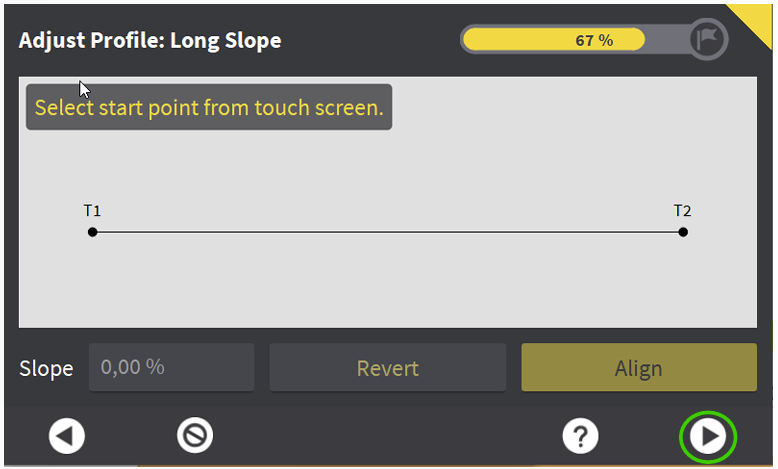Viewport: 778px width, 469px height.
Task: Click the 67 % progress label
Action: pyautogui.click(x=594, y=40)
